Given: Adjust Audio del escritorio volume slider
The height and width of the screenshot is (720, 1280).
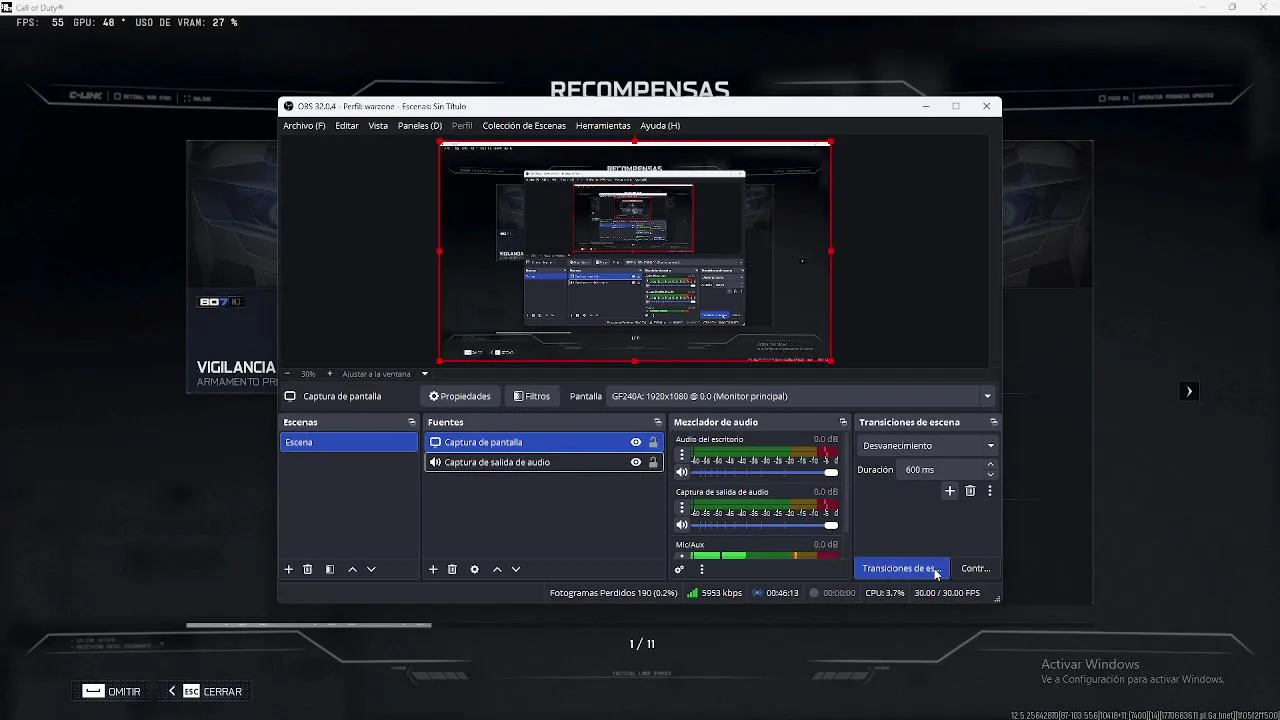Looking at the screenshot, I should 764,472.
